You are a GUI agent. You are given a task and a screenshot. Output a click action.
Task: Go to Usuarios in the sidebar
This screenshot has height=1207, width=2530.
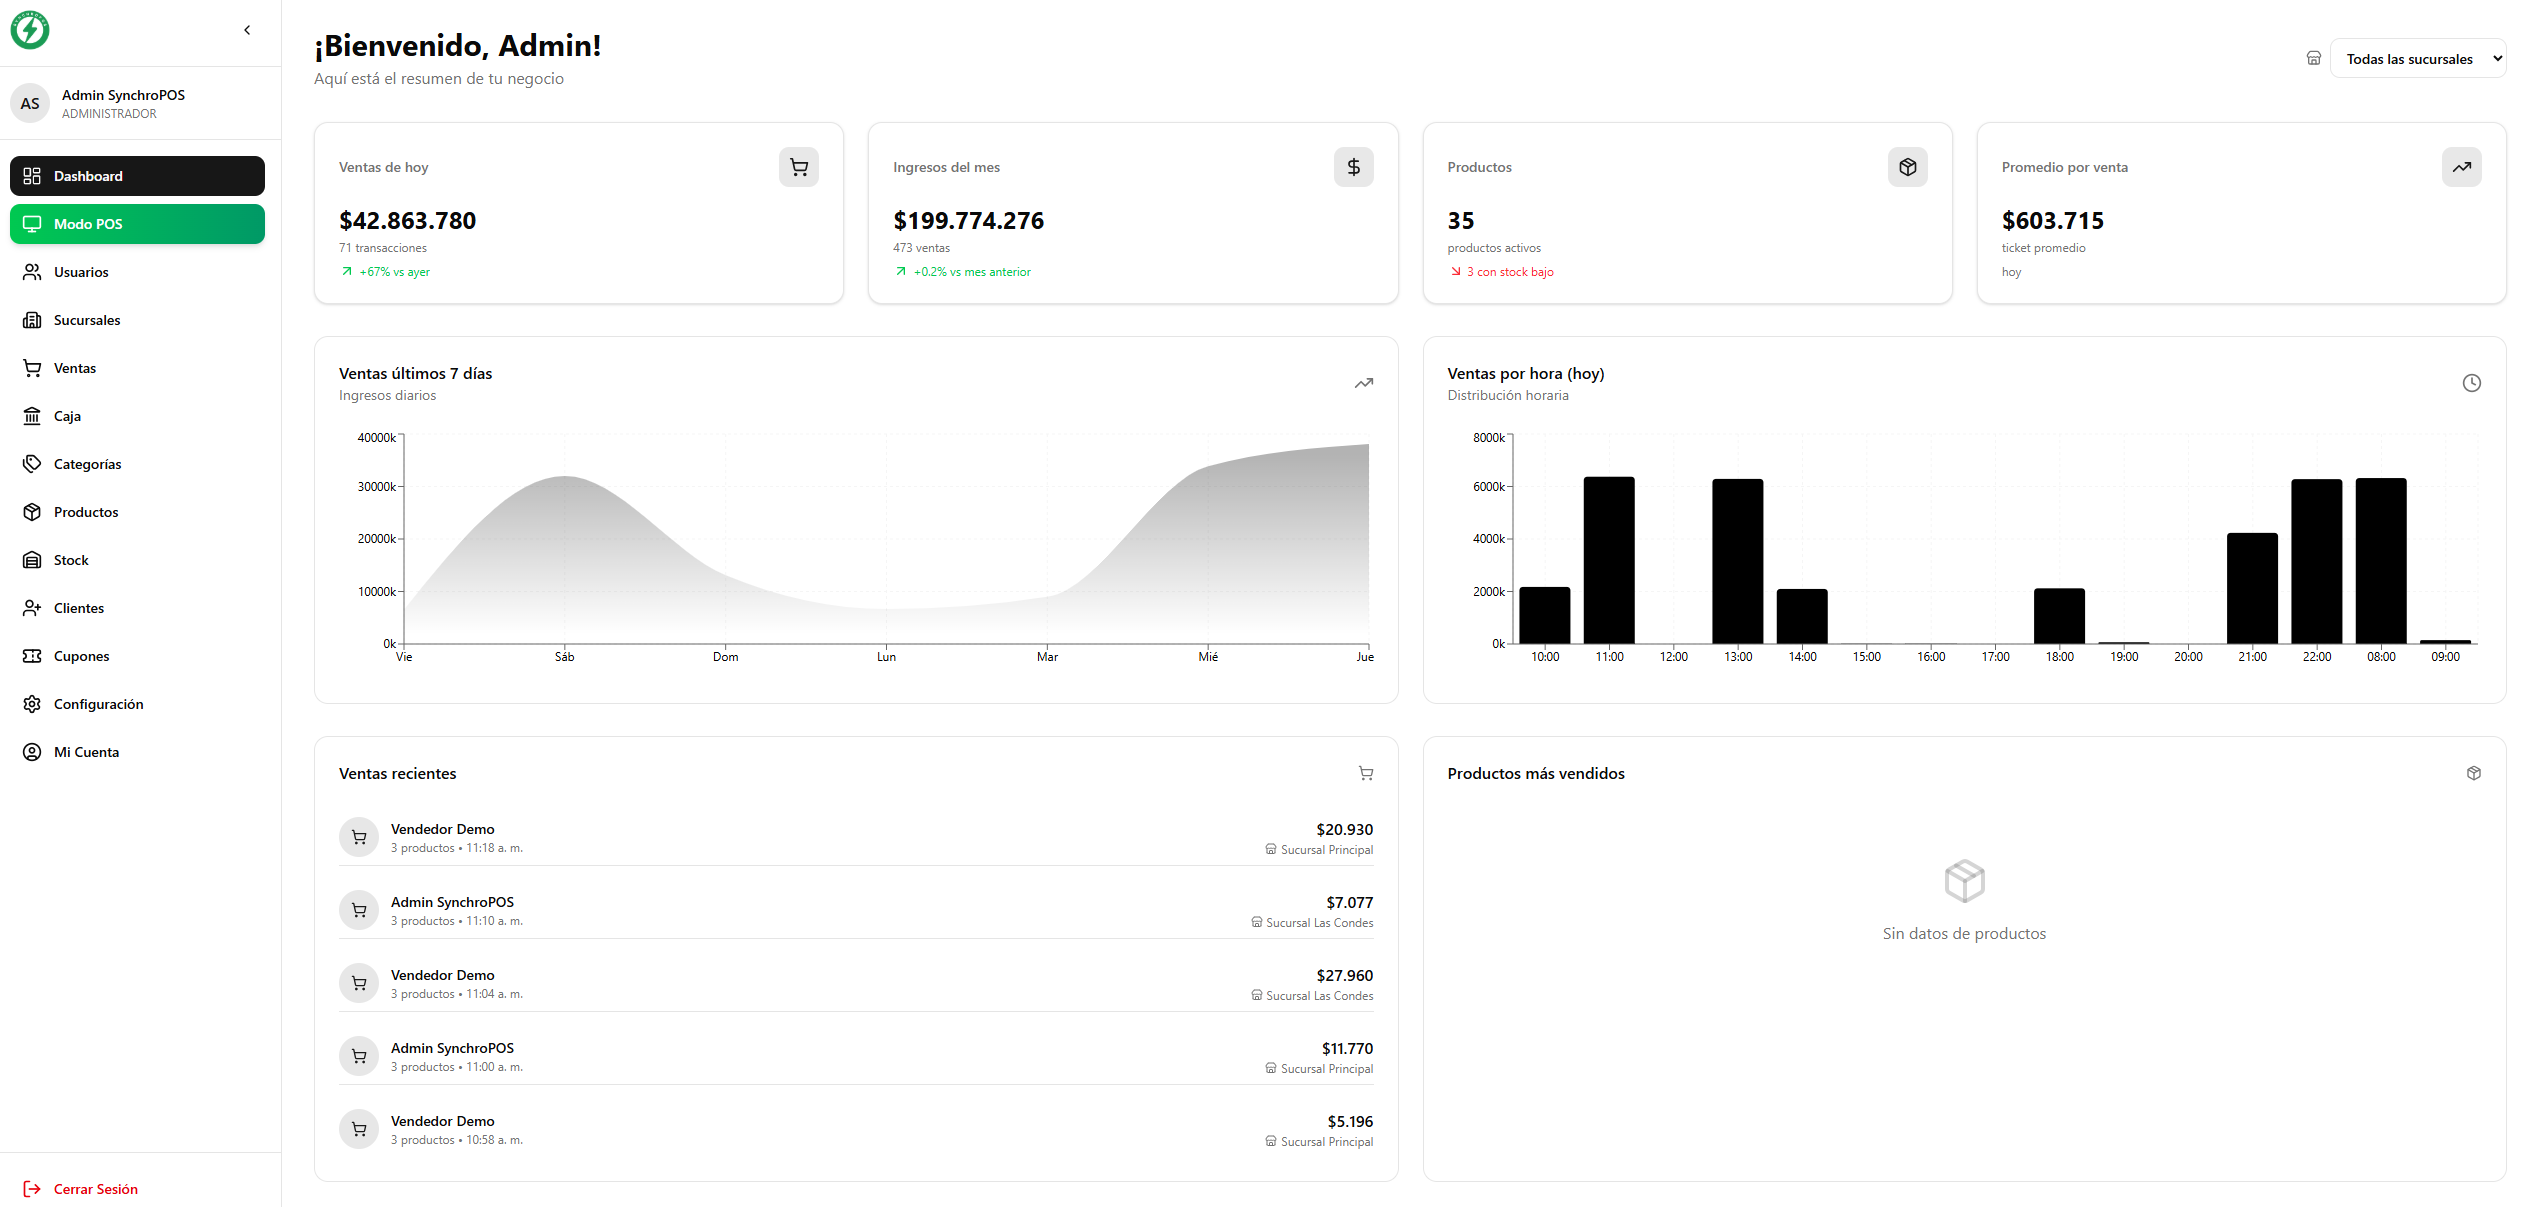pos(137,272)
